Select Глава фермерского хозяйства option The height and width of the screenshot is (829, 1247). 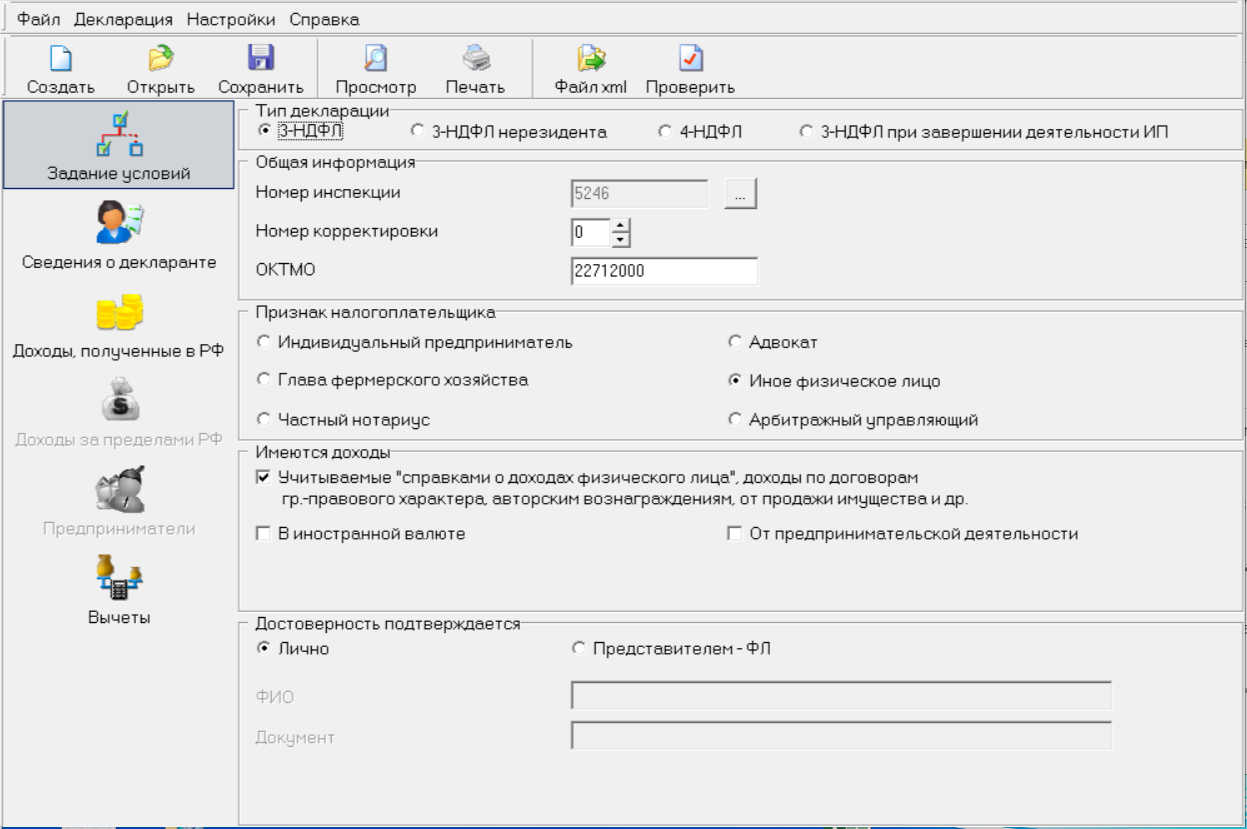coord(263,380)
